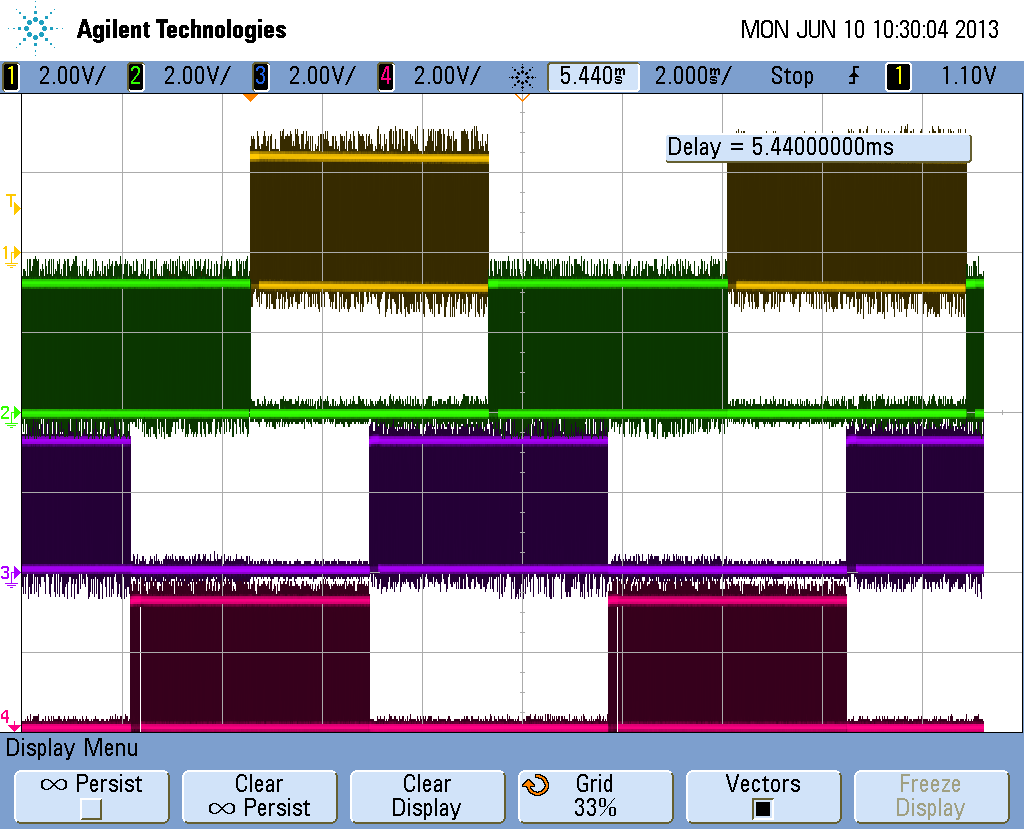The image size is (1024, 829).
Task: Click the trigger source channel 1 badge
Action: [898, 76]
